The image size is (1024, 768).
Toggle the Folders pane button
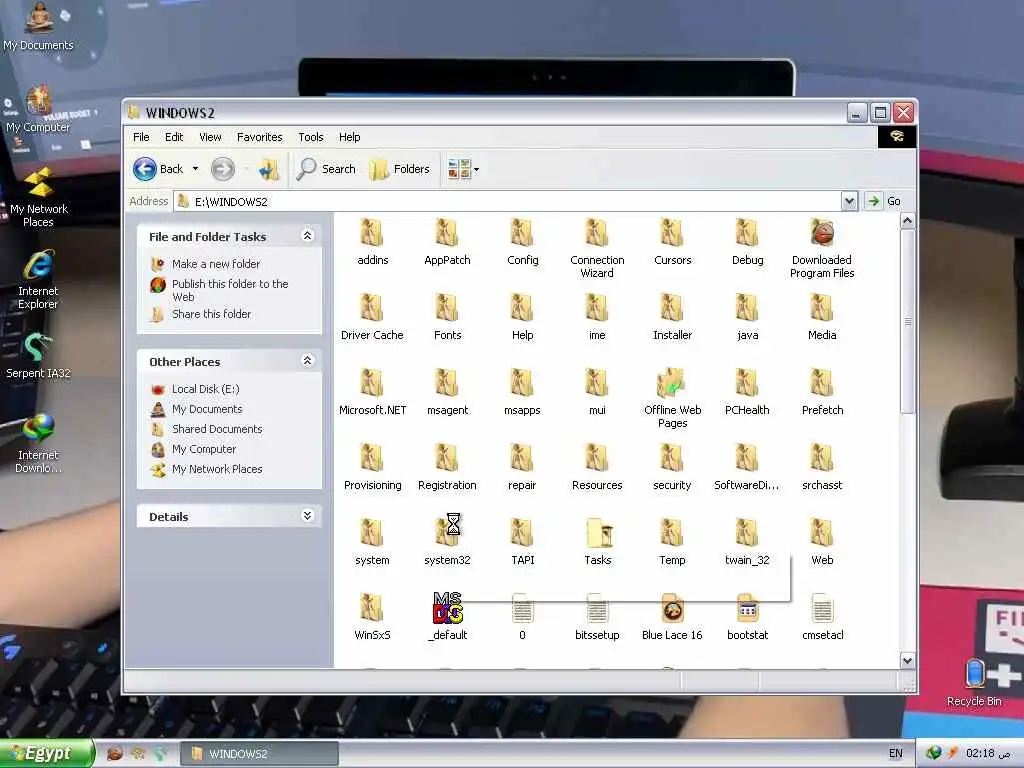click(x=400, y=169)
